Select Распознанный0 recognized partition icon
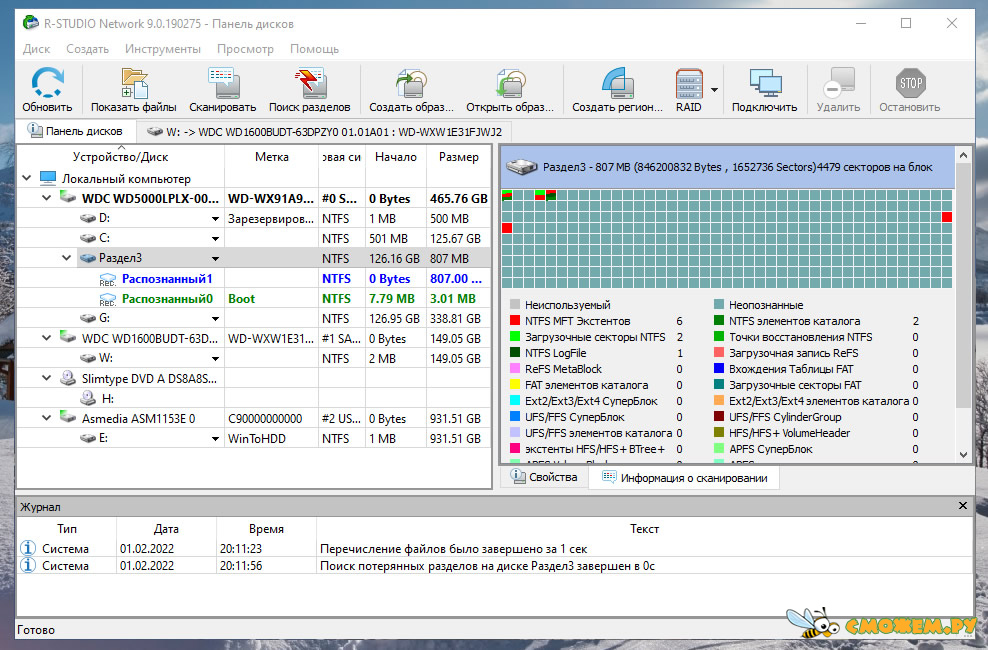The width and height of the screenshot is (988, 650). [108, 299]
